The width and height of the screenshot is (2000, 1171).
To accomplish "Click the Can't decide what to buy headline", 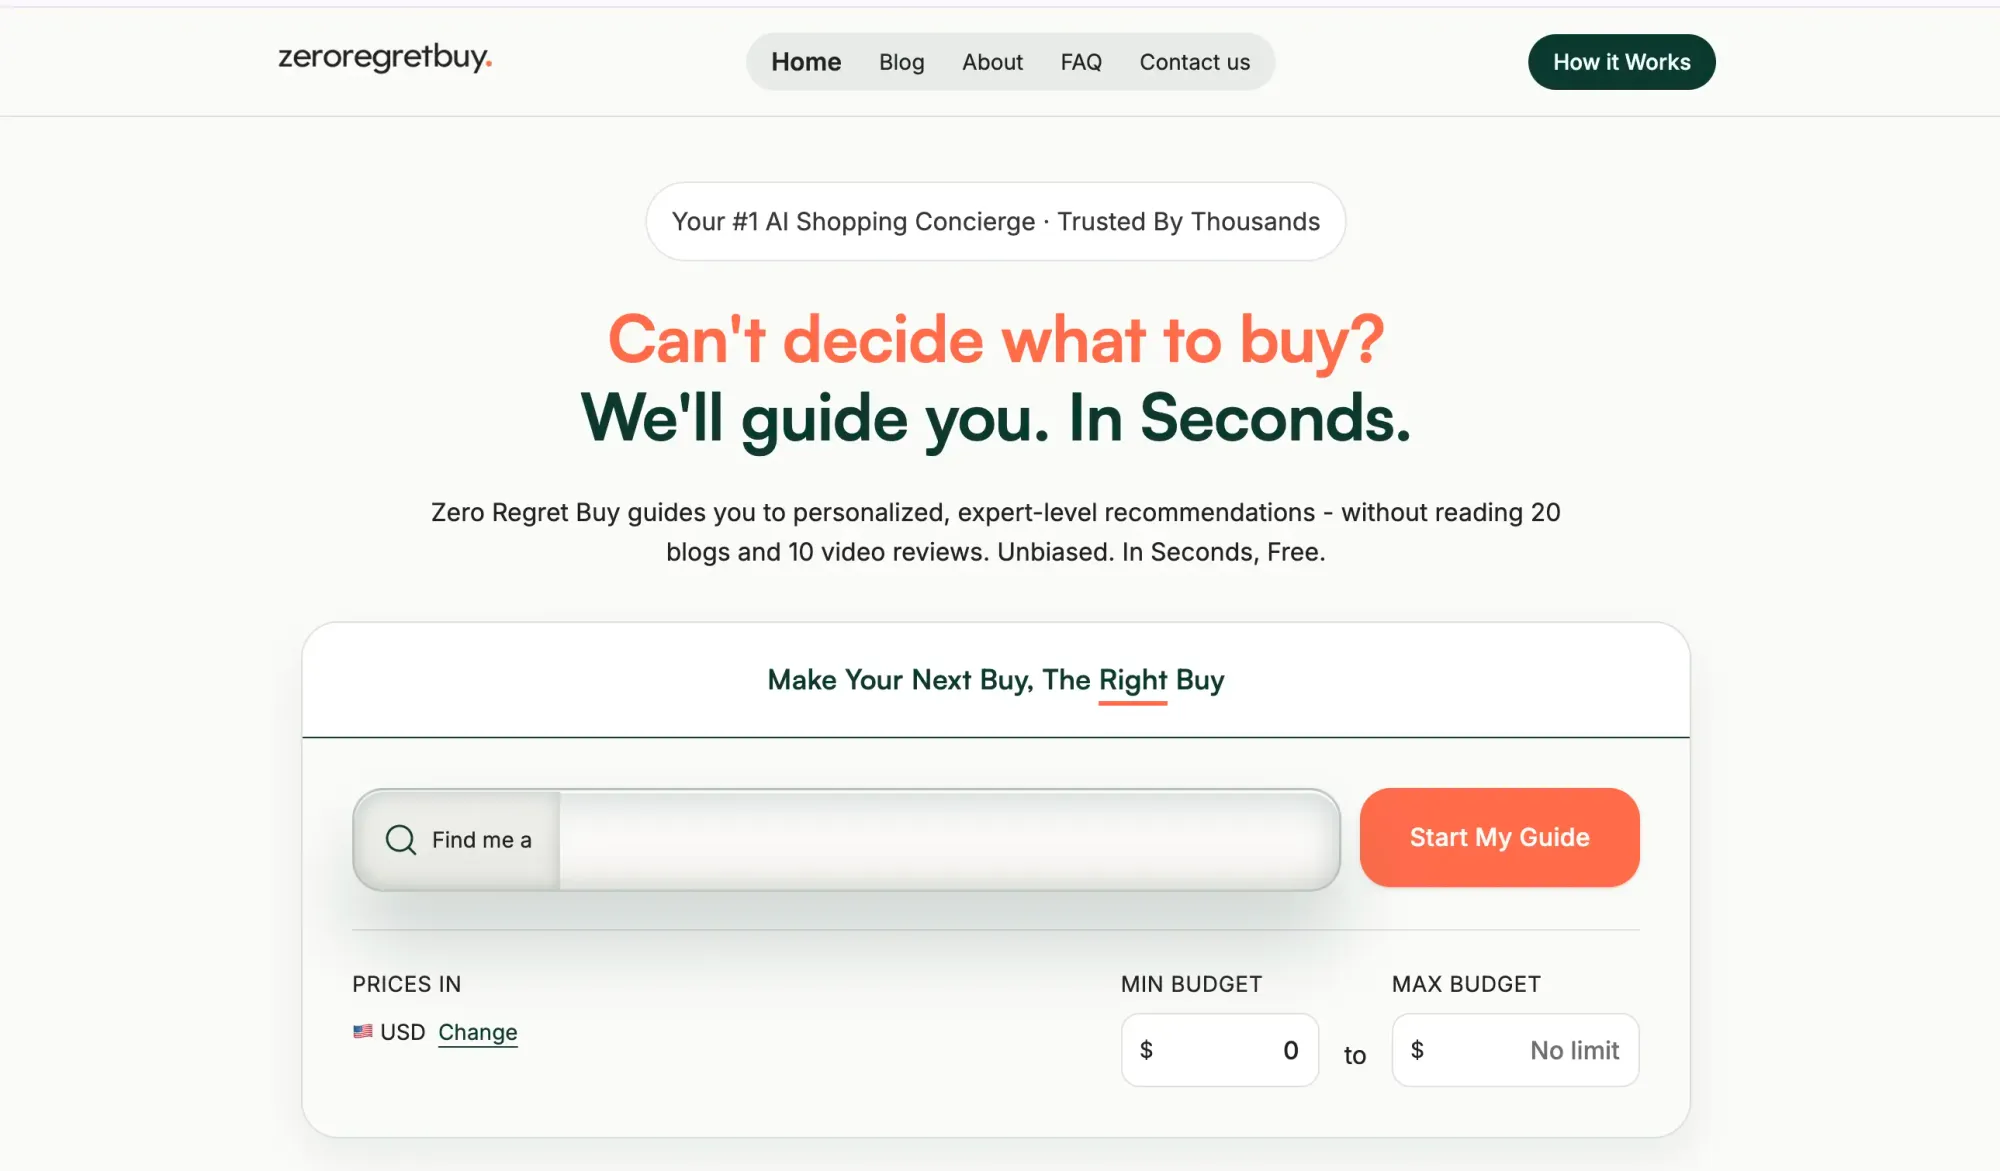I will (x=995, y=339).
